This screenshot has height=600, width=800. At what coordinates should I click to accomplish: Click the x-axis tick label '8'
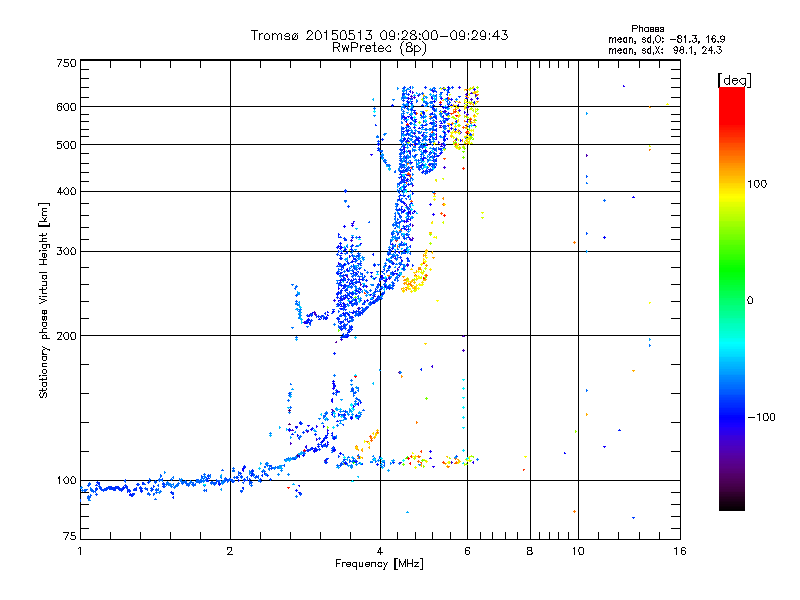point(530,551)
